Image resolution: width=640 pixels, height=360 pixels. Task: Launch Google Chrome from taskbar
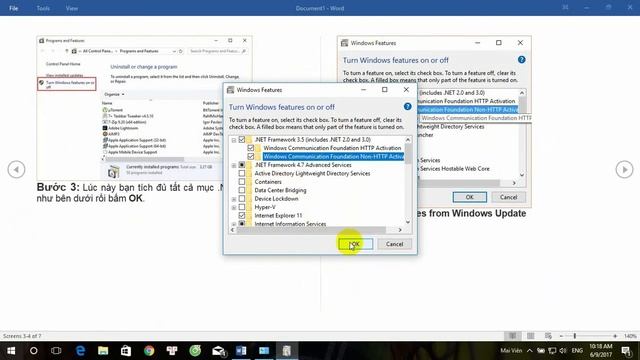point(149,351)
